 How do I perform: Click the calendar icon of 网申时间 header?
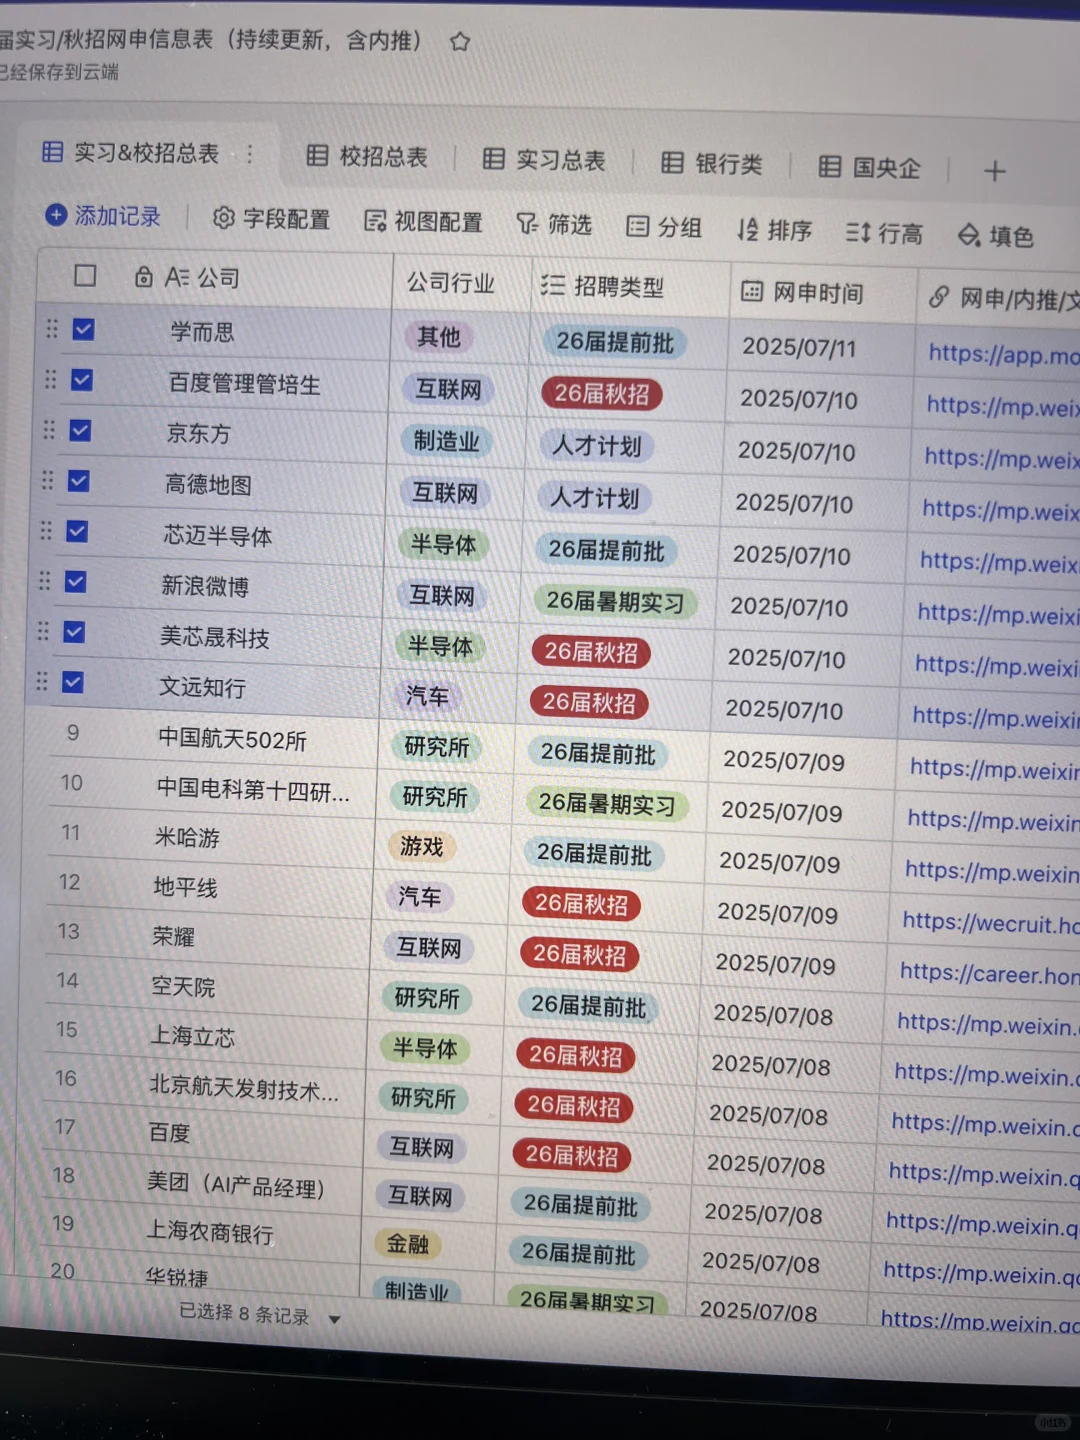tap(752, 291)
